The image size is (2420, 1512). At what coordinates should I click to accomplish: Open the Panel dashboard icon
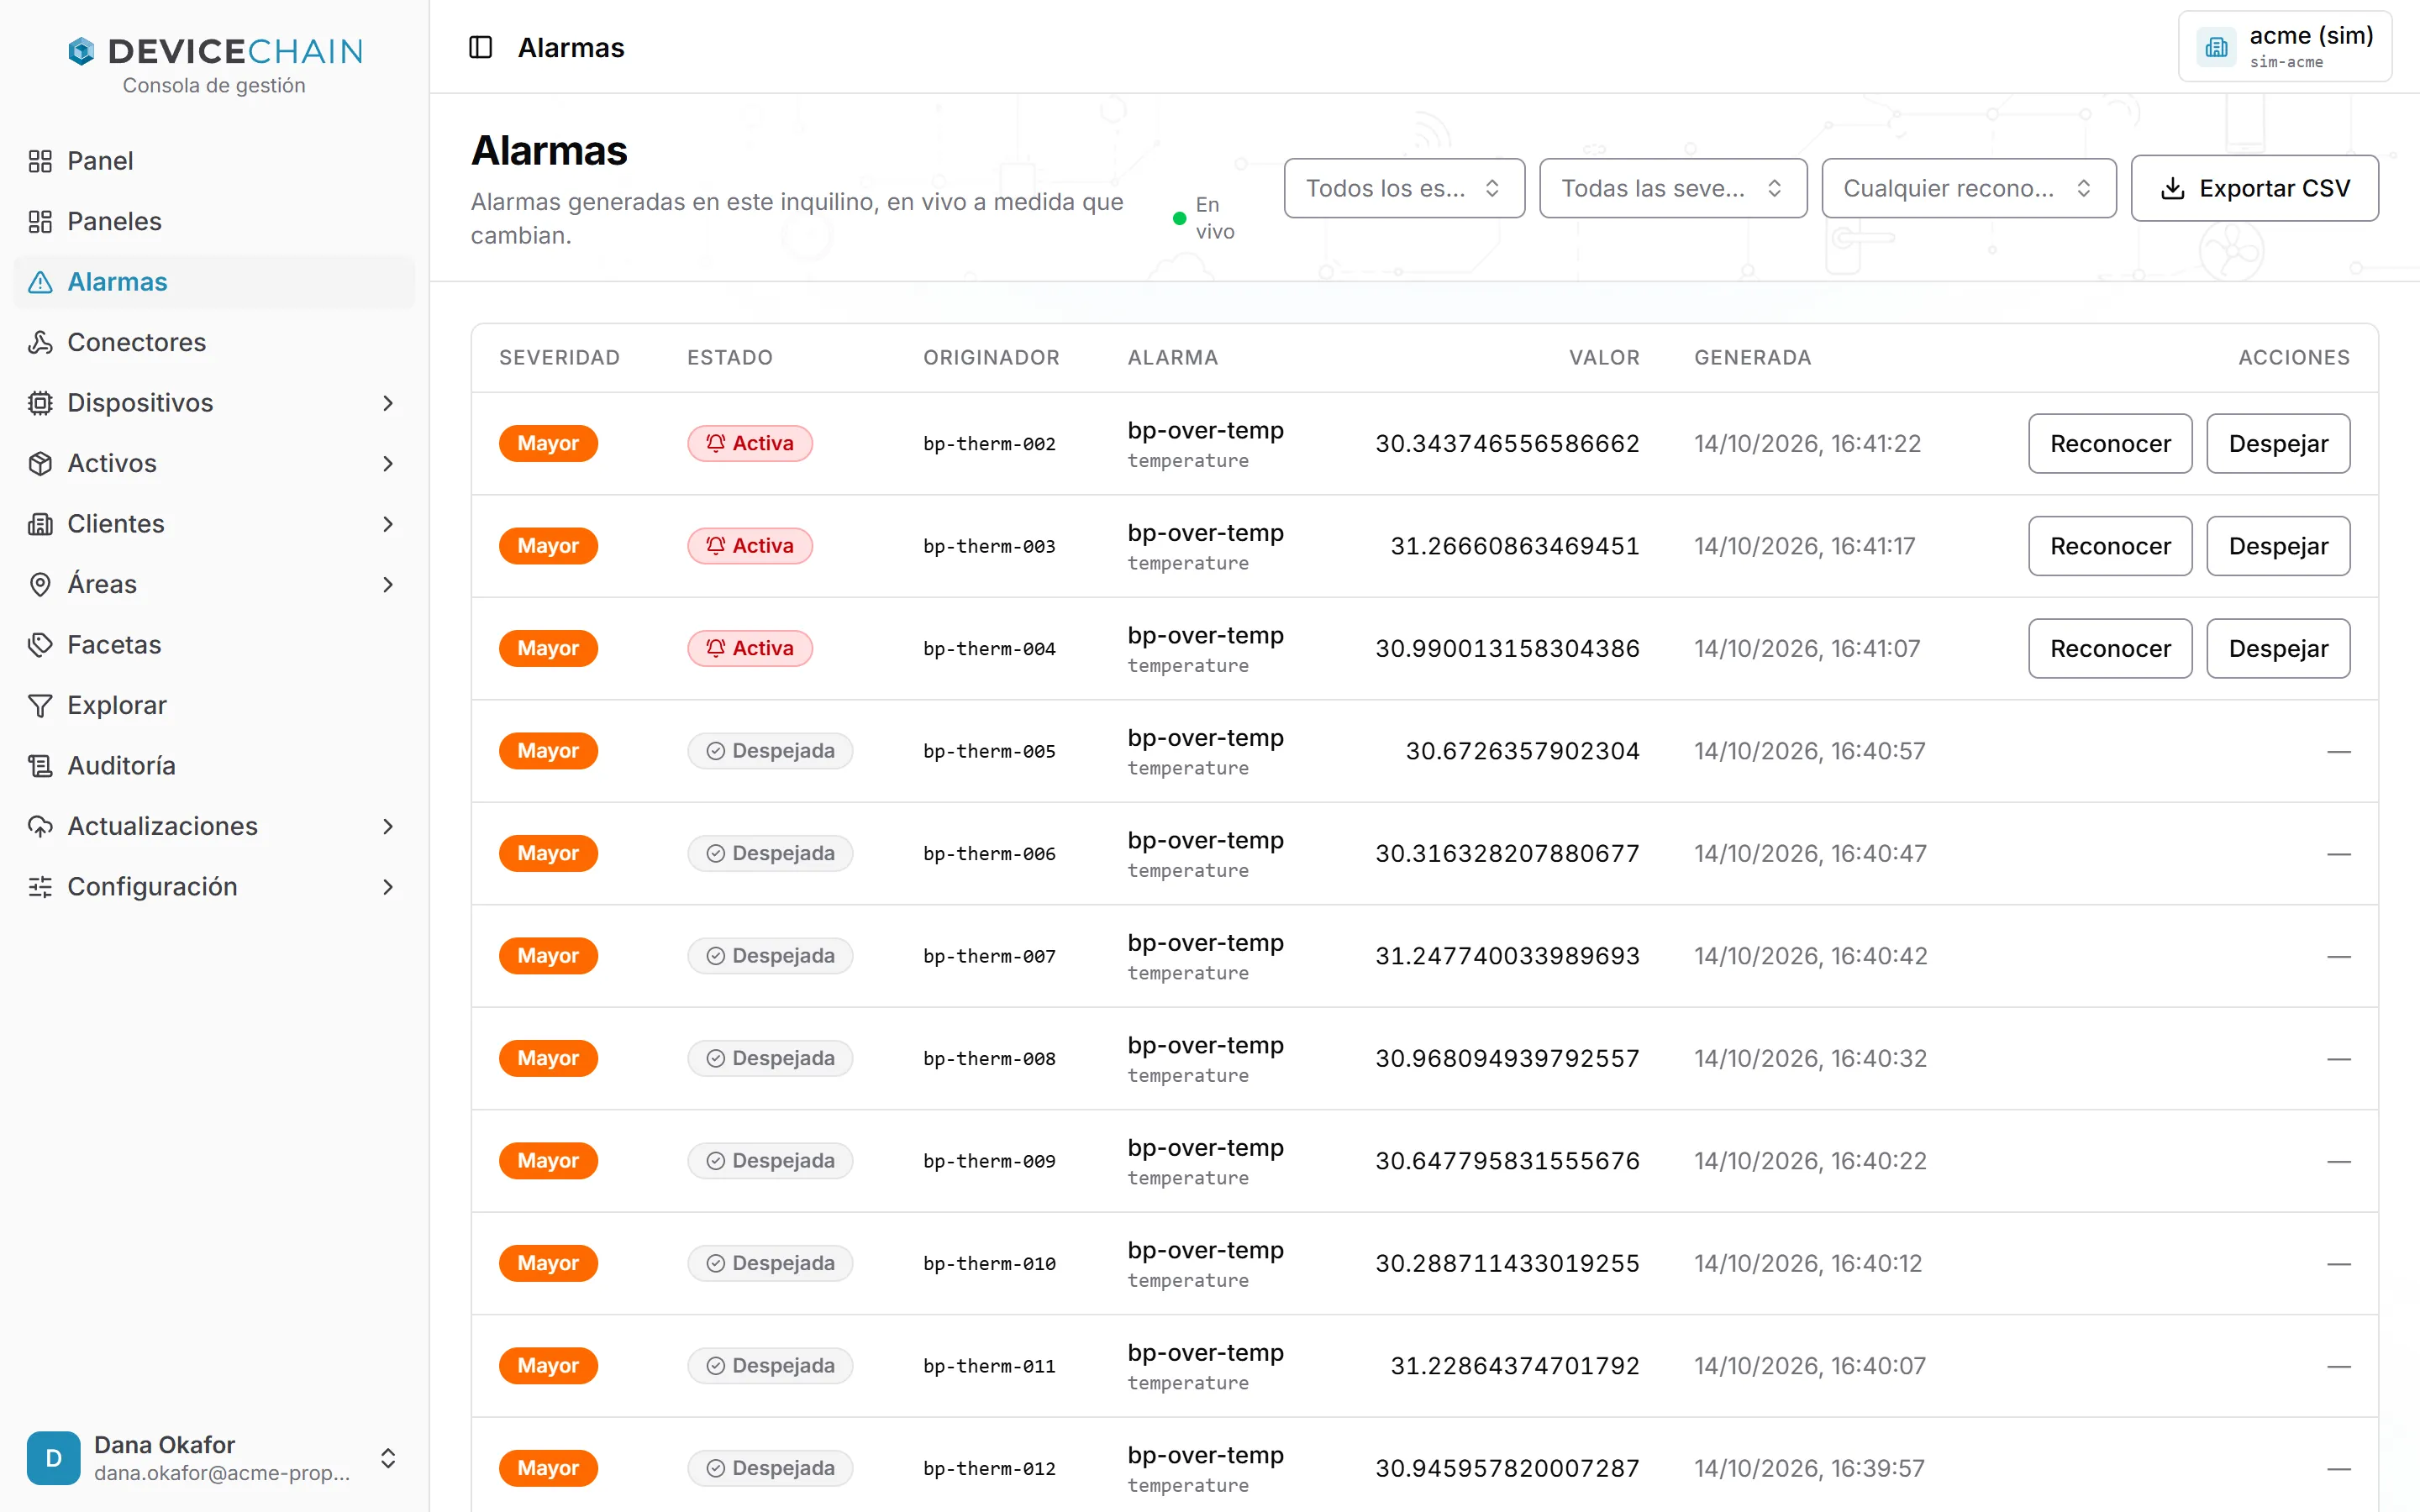[x=40, y=161]
